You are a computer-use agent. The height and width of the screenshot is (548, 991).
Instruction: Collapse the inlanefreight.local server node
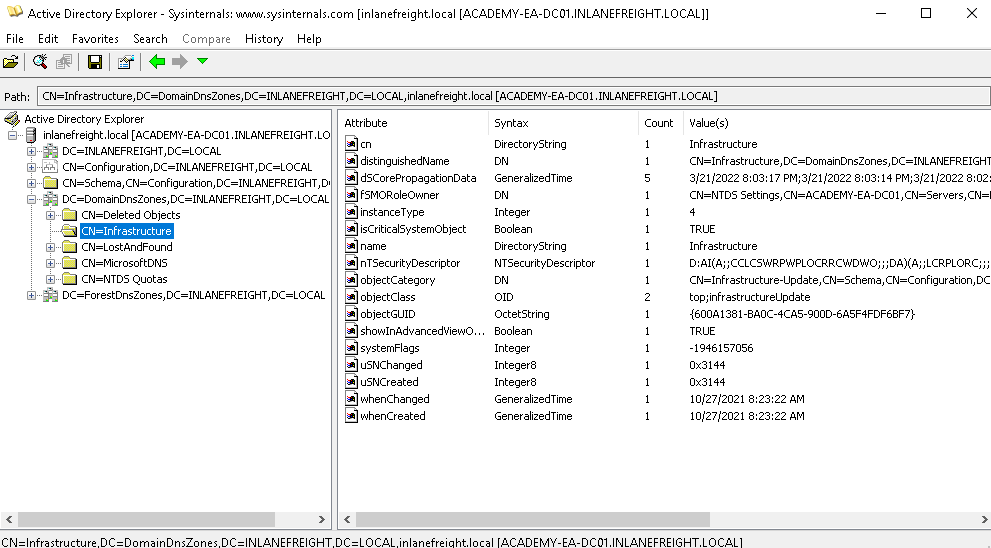click(12, 135)
